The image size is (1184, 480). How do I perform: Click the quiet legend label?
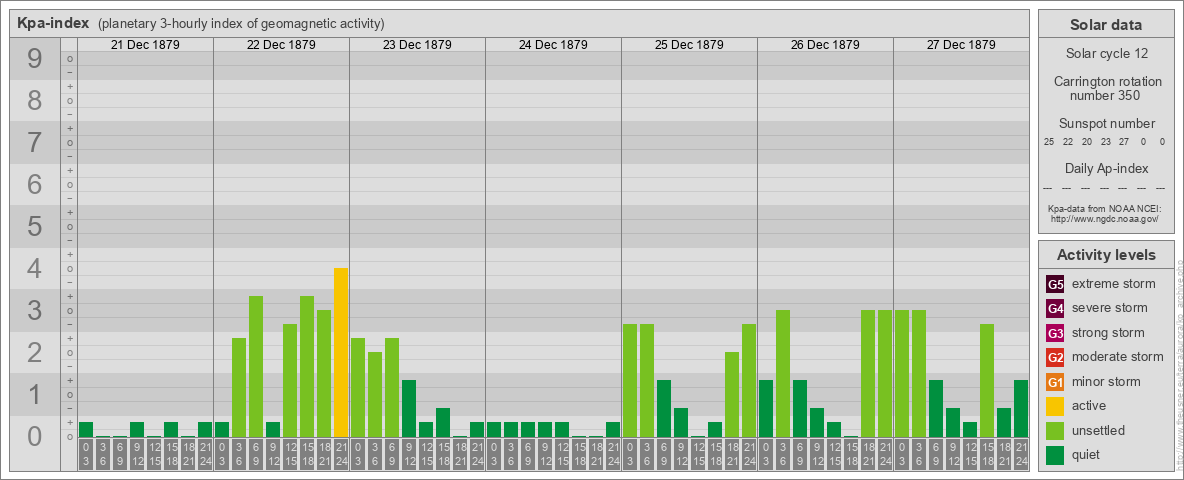coord(1086,455)
